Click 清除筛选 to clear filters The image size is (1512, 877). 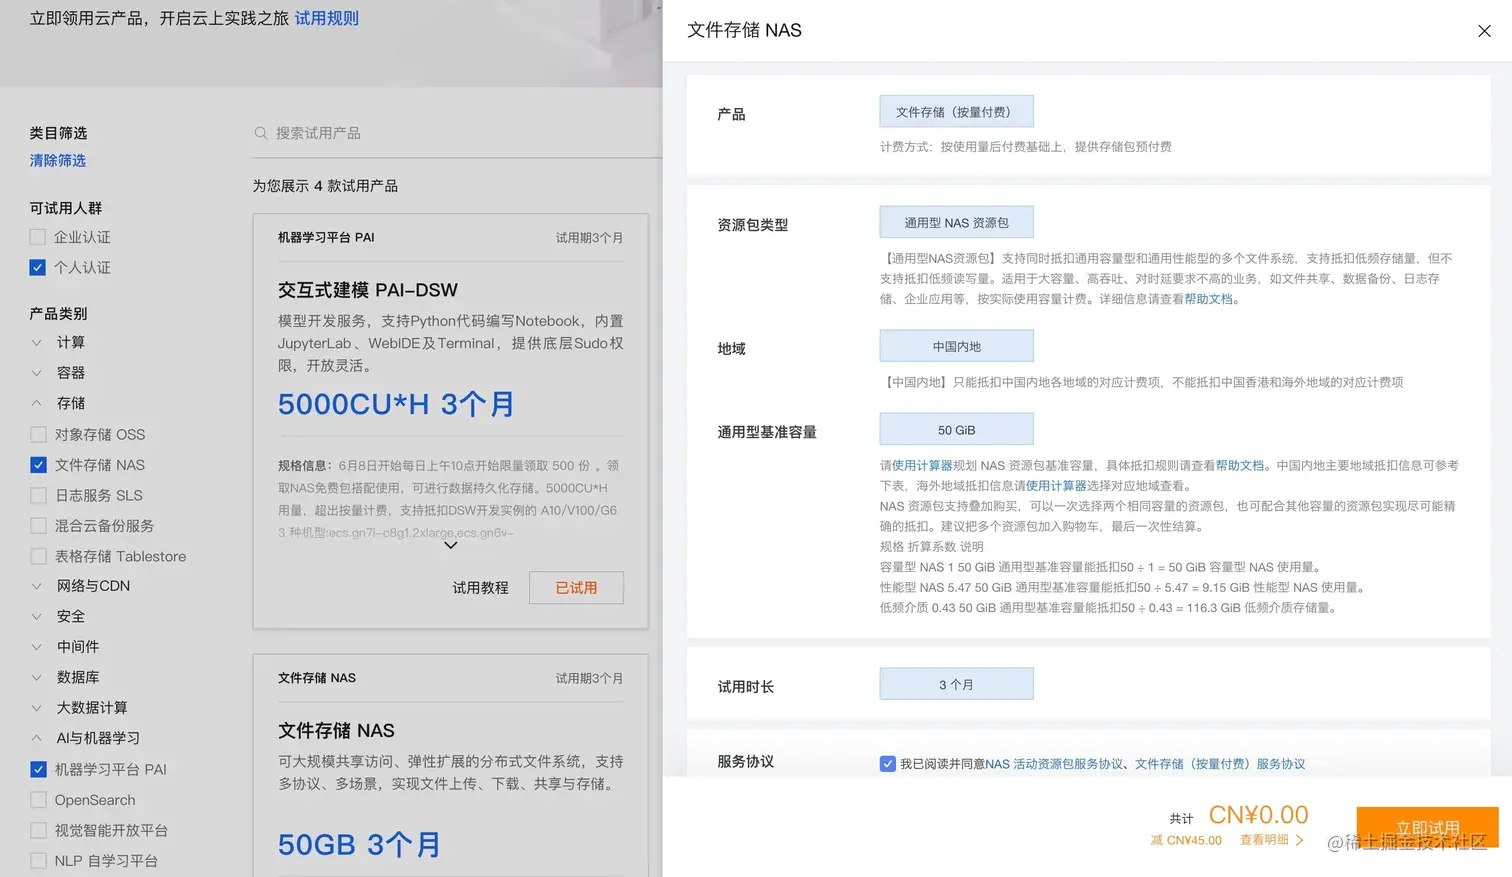57,160
